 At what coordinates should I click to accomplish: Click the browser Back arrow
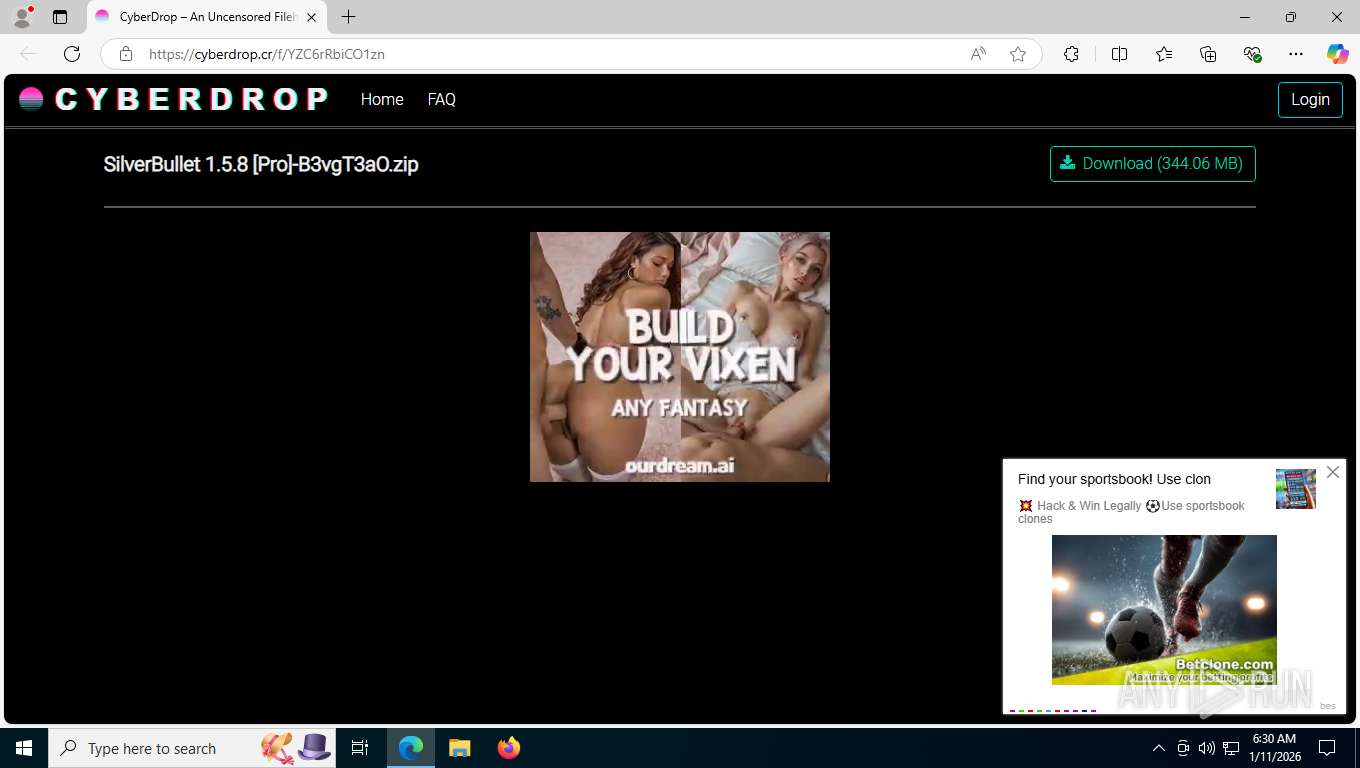tap(28, 54)
